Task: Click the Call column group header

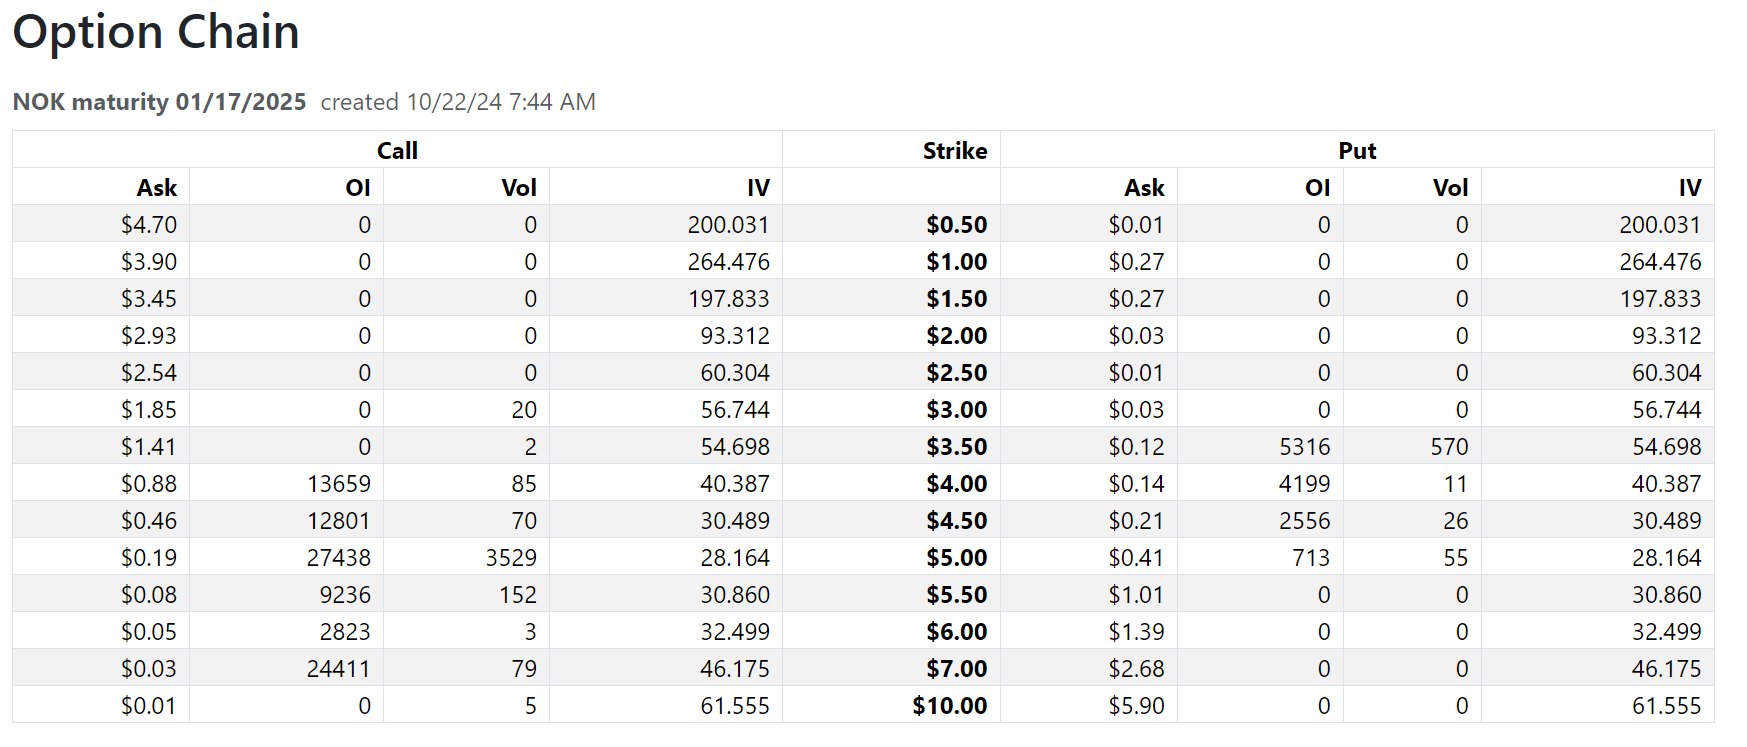Action: click(x=397, y=151)
